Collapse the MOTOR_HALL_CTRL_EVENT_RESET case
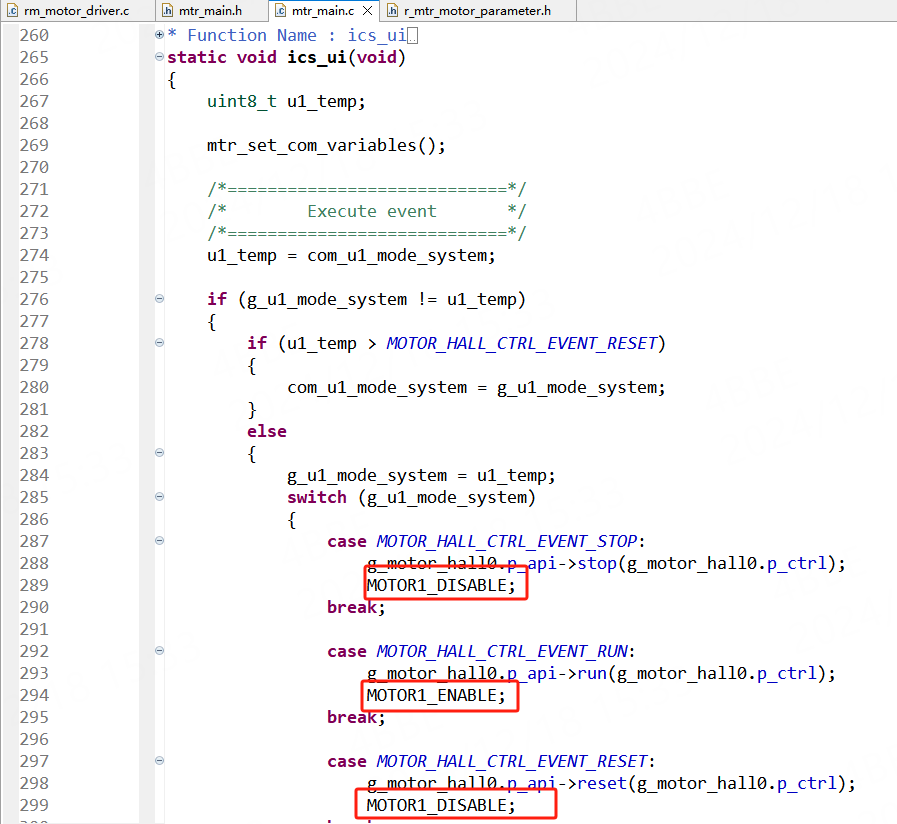 (159, 761)
